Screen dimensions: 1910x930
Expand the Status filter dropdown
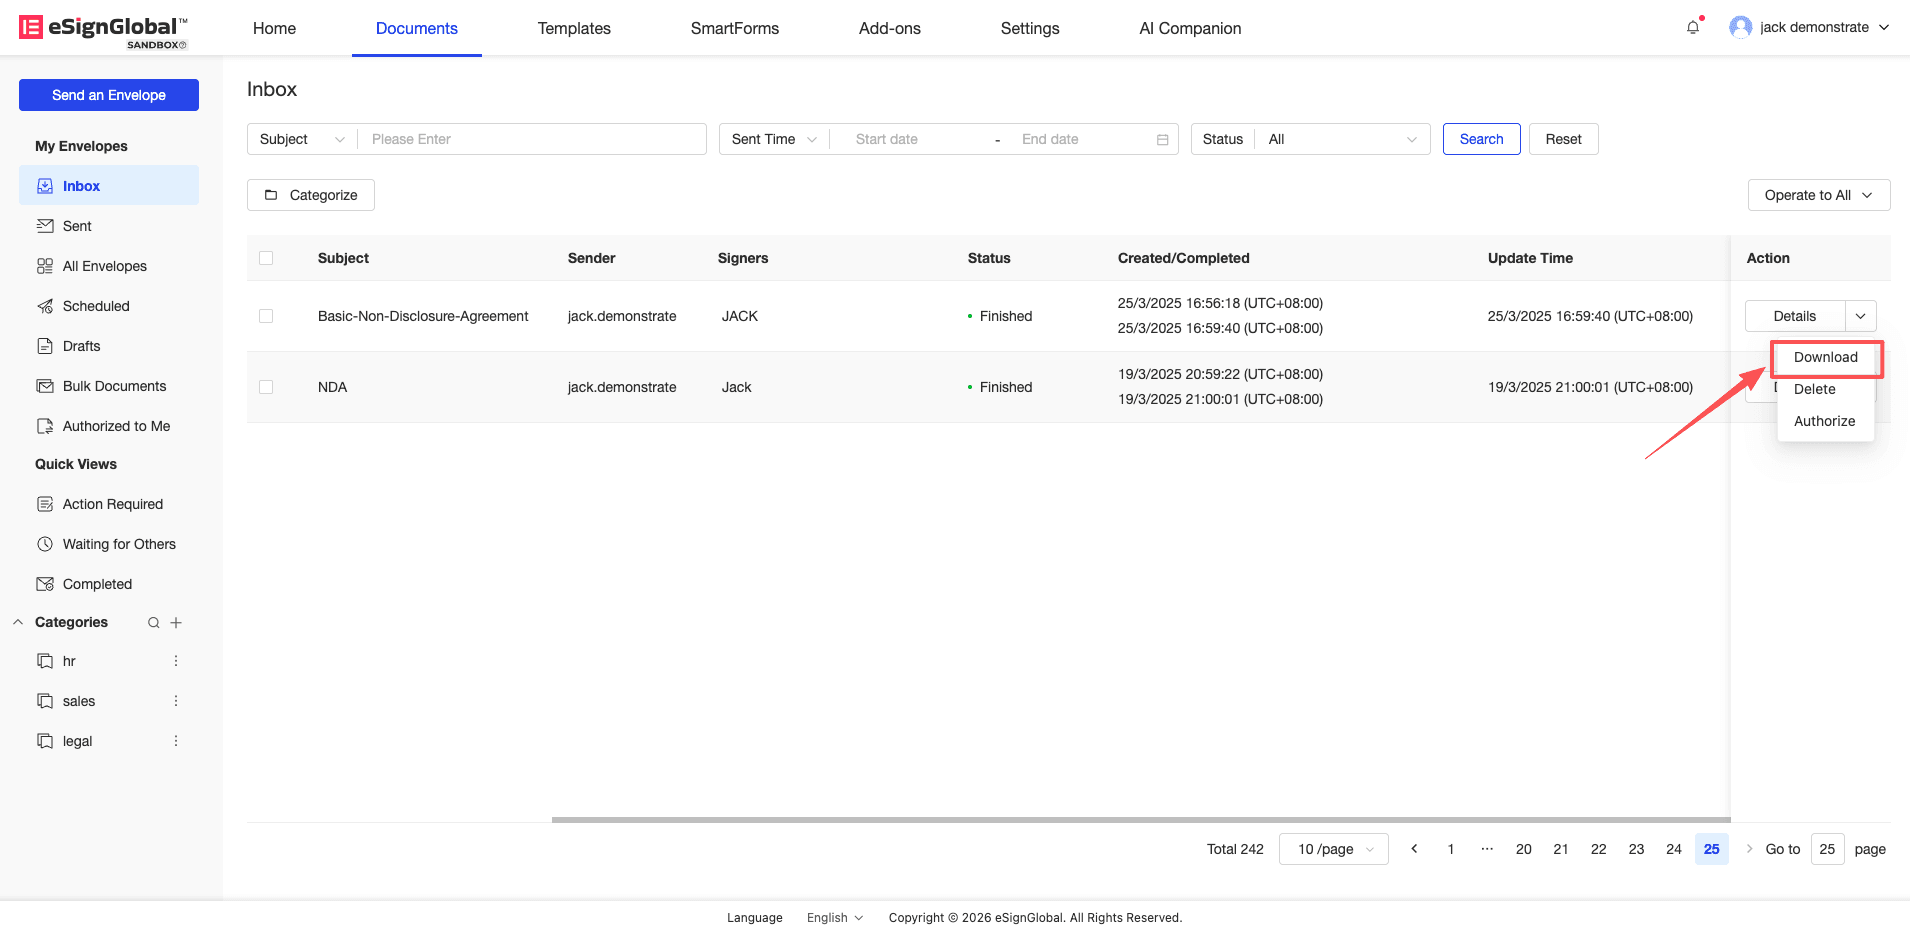[x=1340, y=139]
